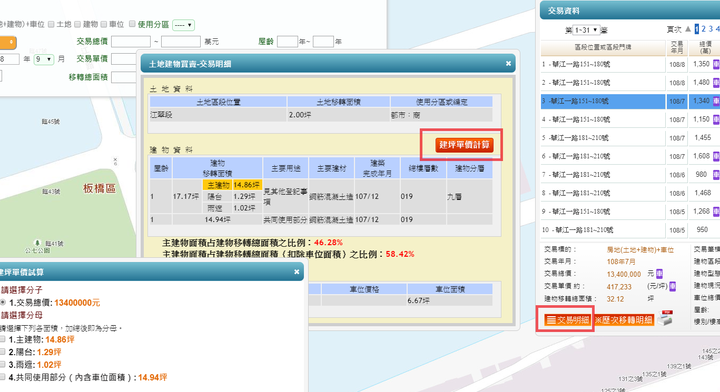Click 總價(萬) column header
The image size is (720, 392).
point(705,47)
